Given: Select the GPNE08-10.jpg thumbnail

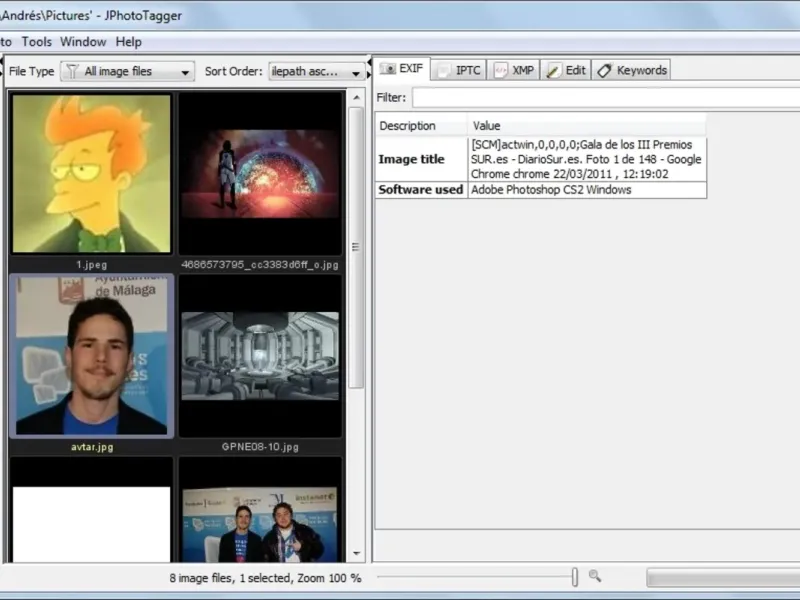Looking at the screenshot, I should (x=260, y=356).
